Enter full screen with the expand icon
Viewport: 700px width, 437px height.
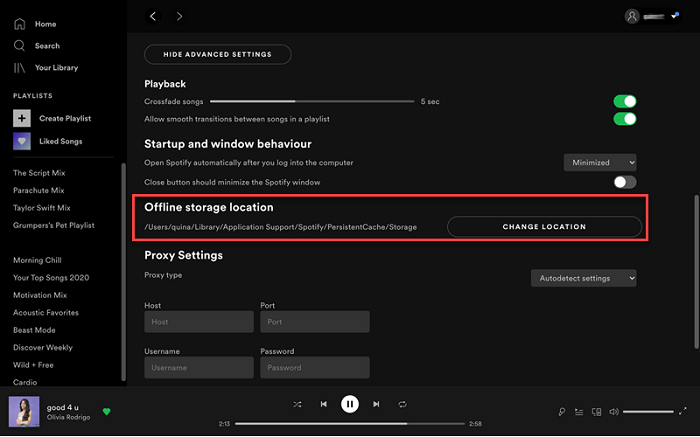coord(683,412)
